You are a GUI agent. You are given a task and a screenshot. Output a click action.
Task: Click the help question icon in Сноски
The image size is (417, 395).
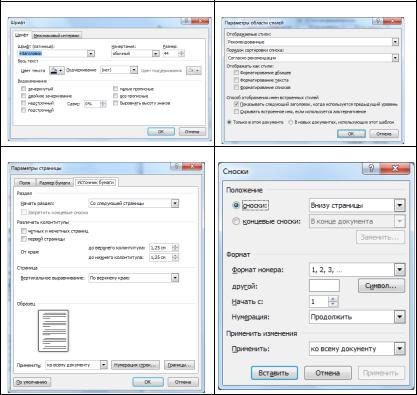[372, 168]
